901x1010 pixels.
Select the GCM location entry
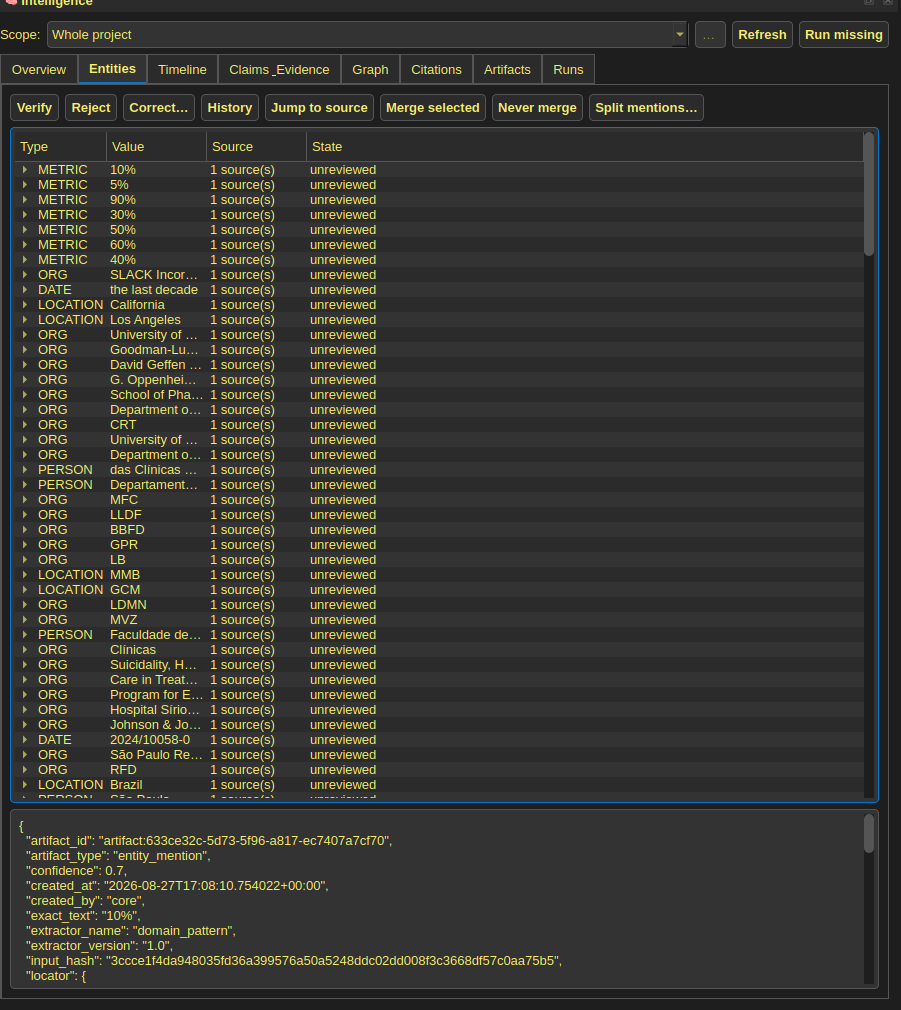coord(125,590)
